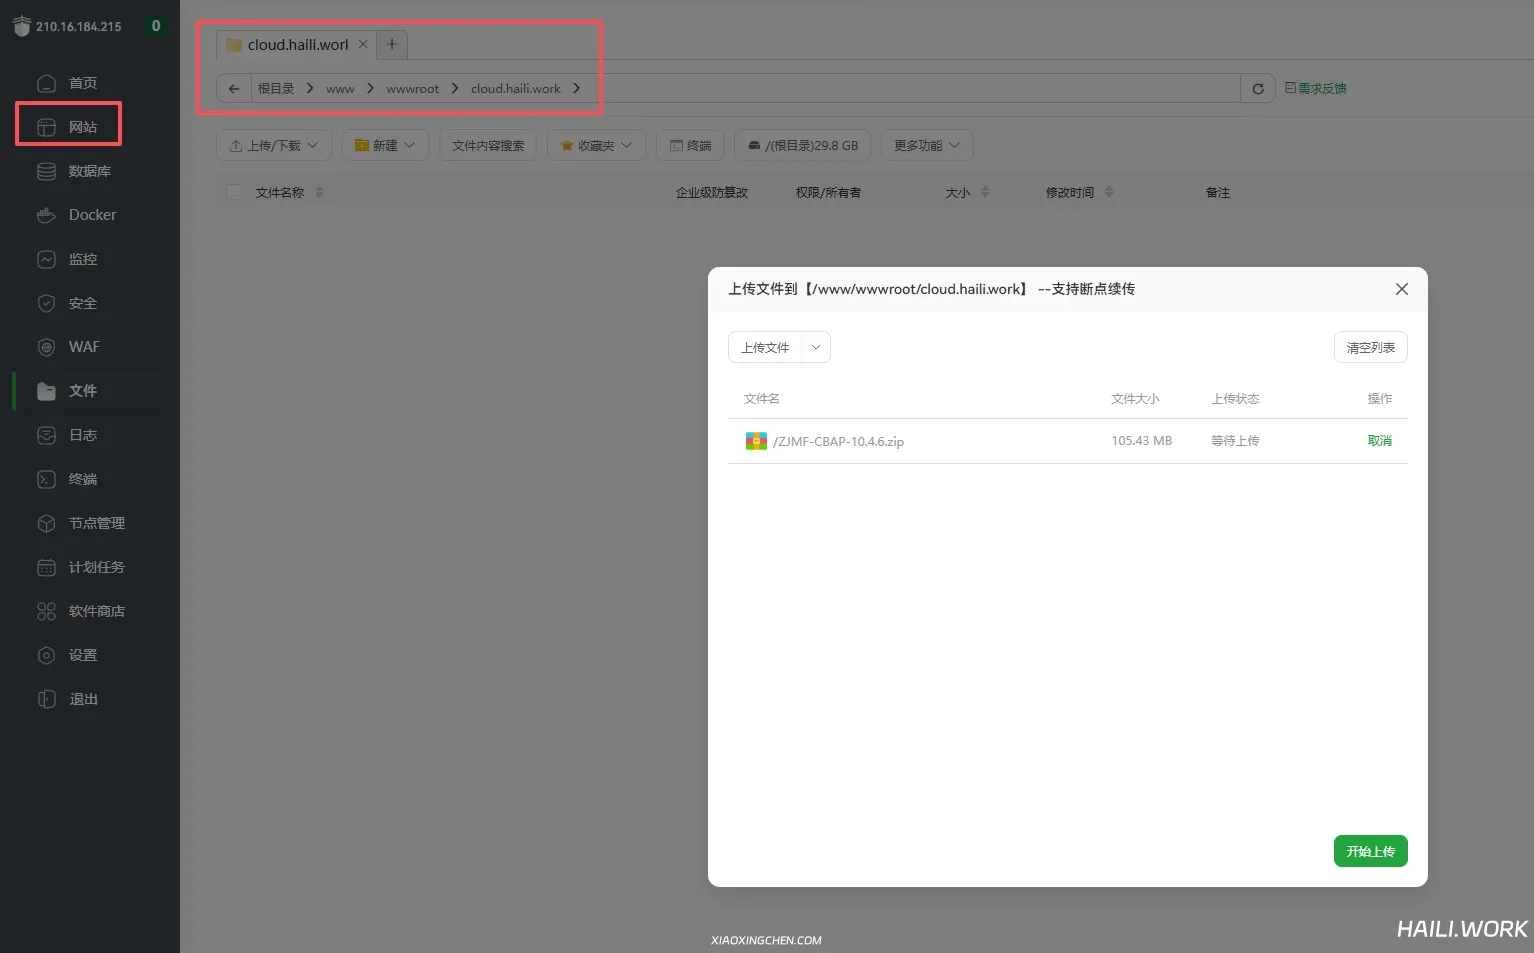Image resolution: width=1534 pixels, height=953 pixels.
Task: Click the 数据库 database icon in the sidebar
Action: click(x=46, y=171)
